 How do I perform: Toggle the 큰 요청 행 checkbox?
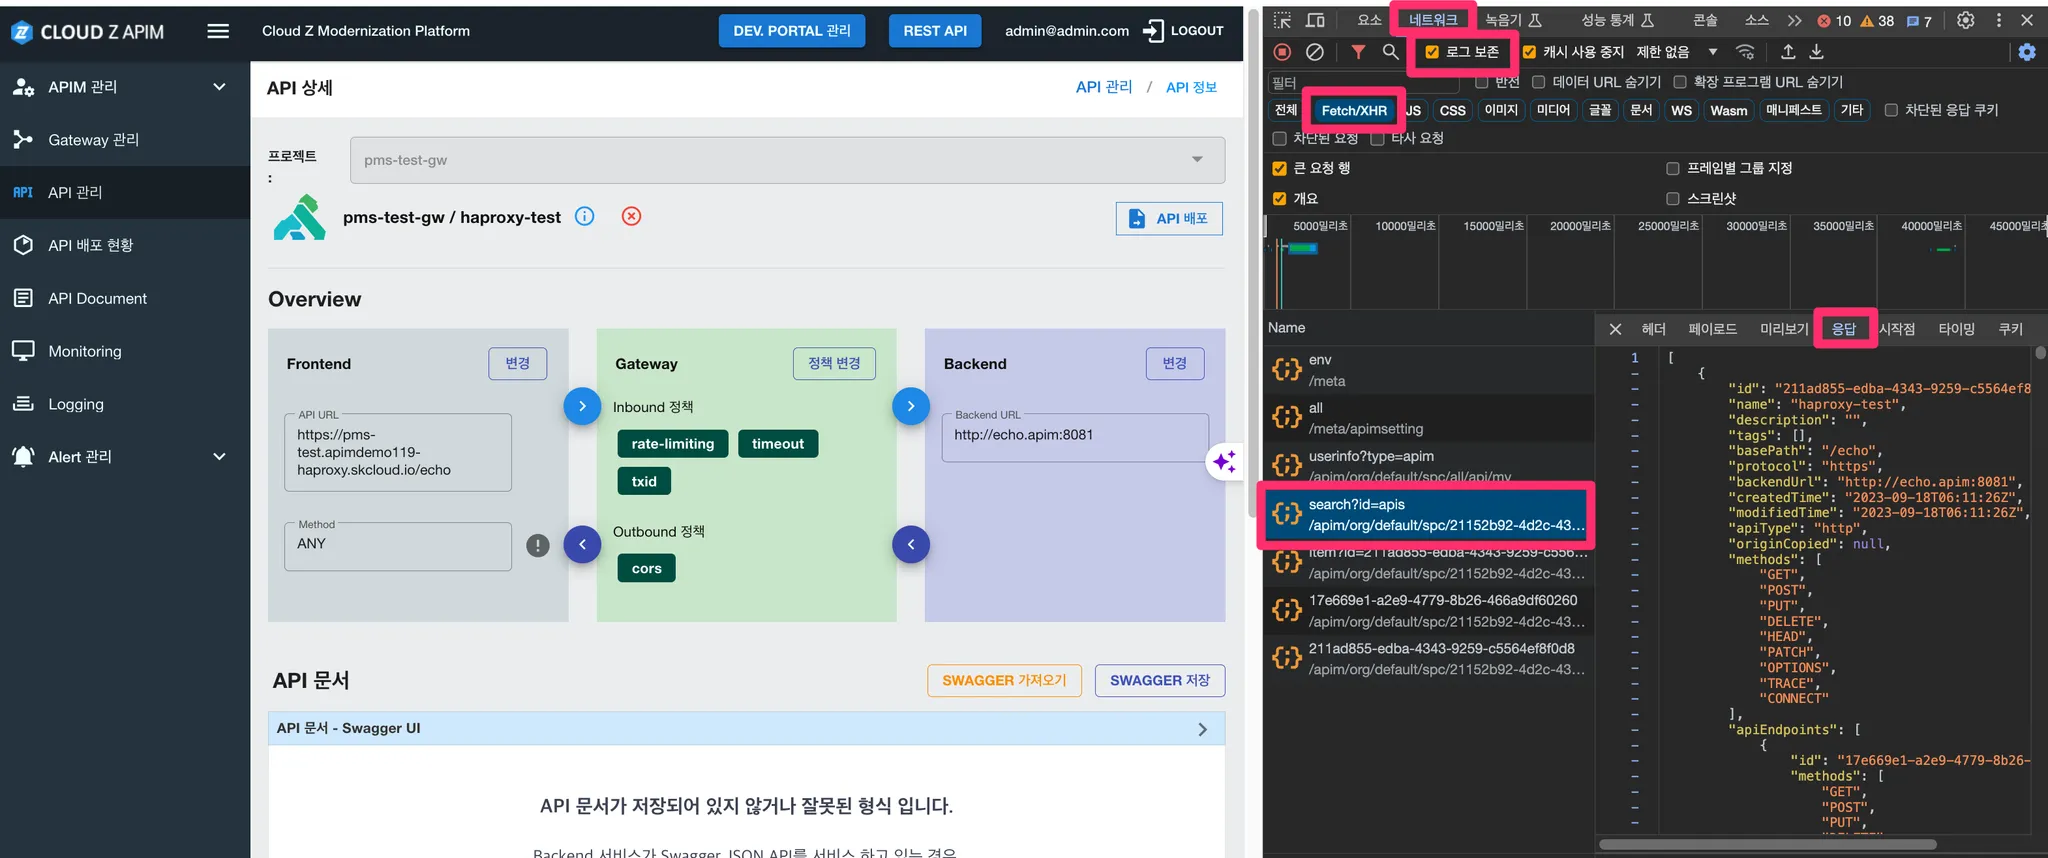[x=1279, y=168]
